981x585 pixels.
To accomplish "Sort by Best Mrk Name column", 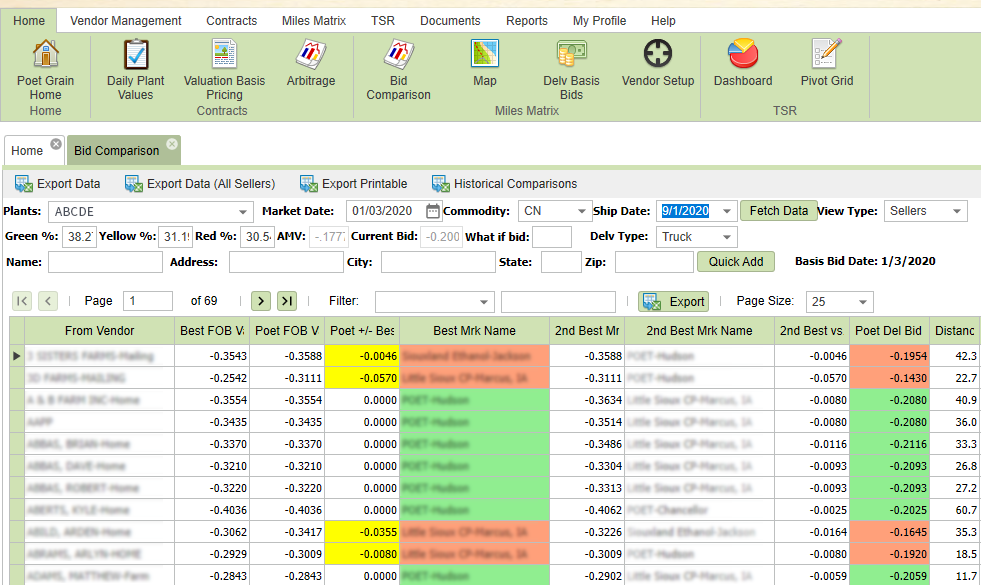I will [474, 330].
